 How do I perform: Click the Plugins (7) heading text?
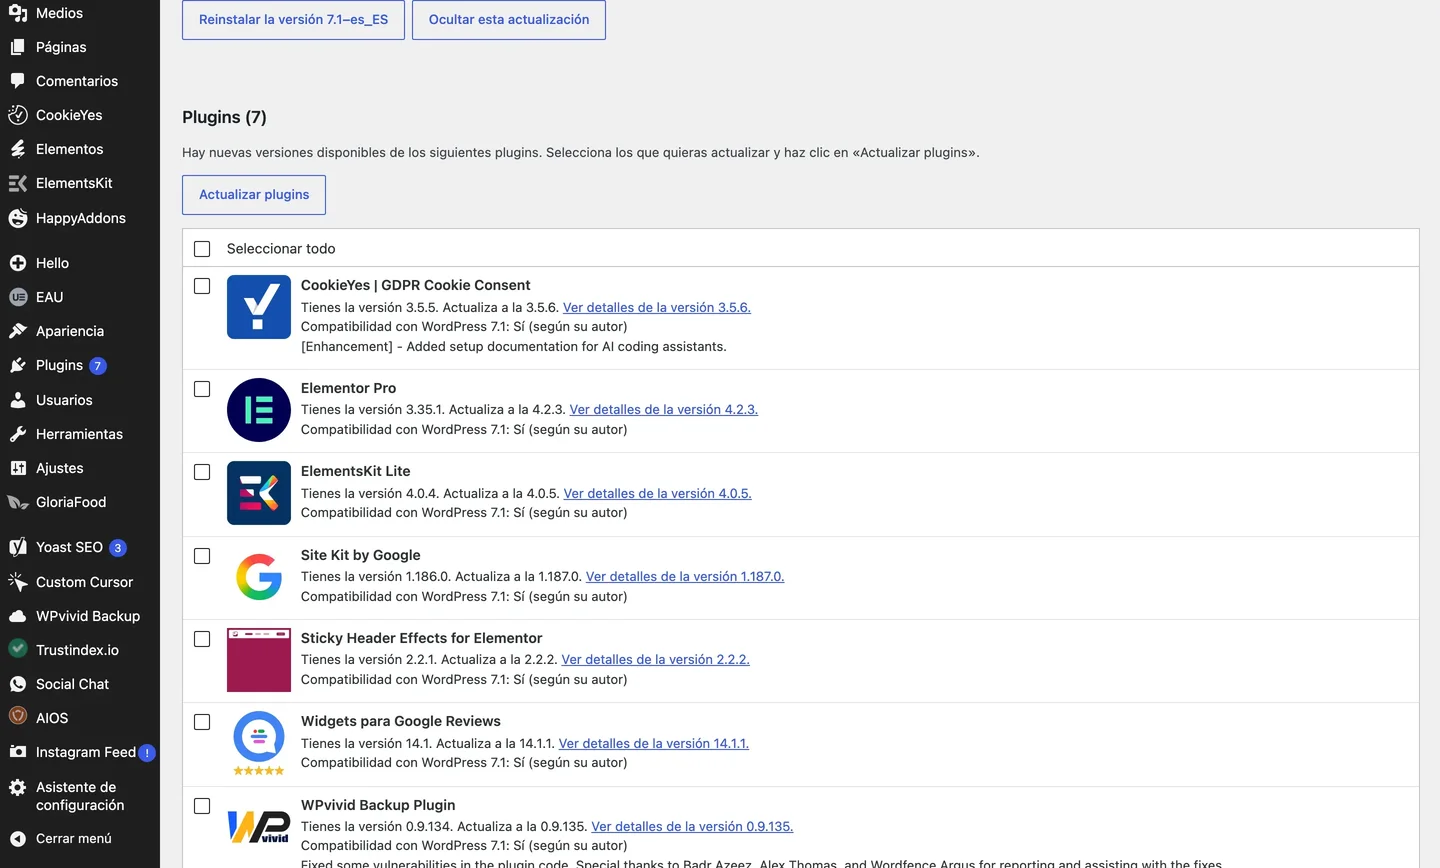point(224,118)
